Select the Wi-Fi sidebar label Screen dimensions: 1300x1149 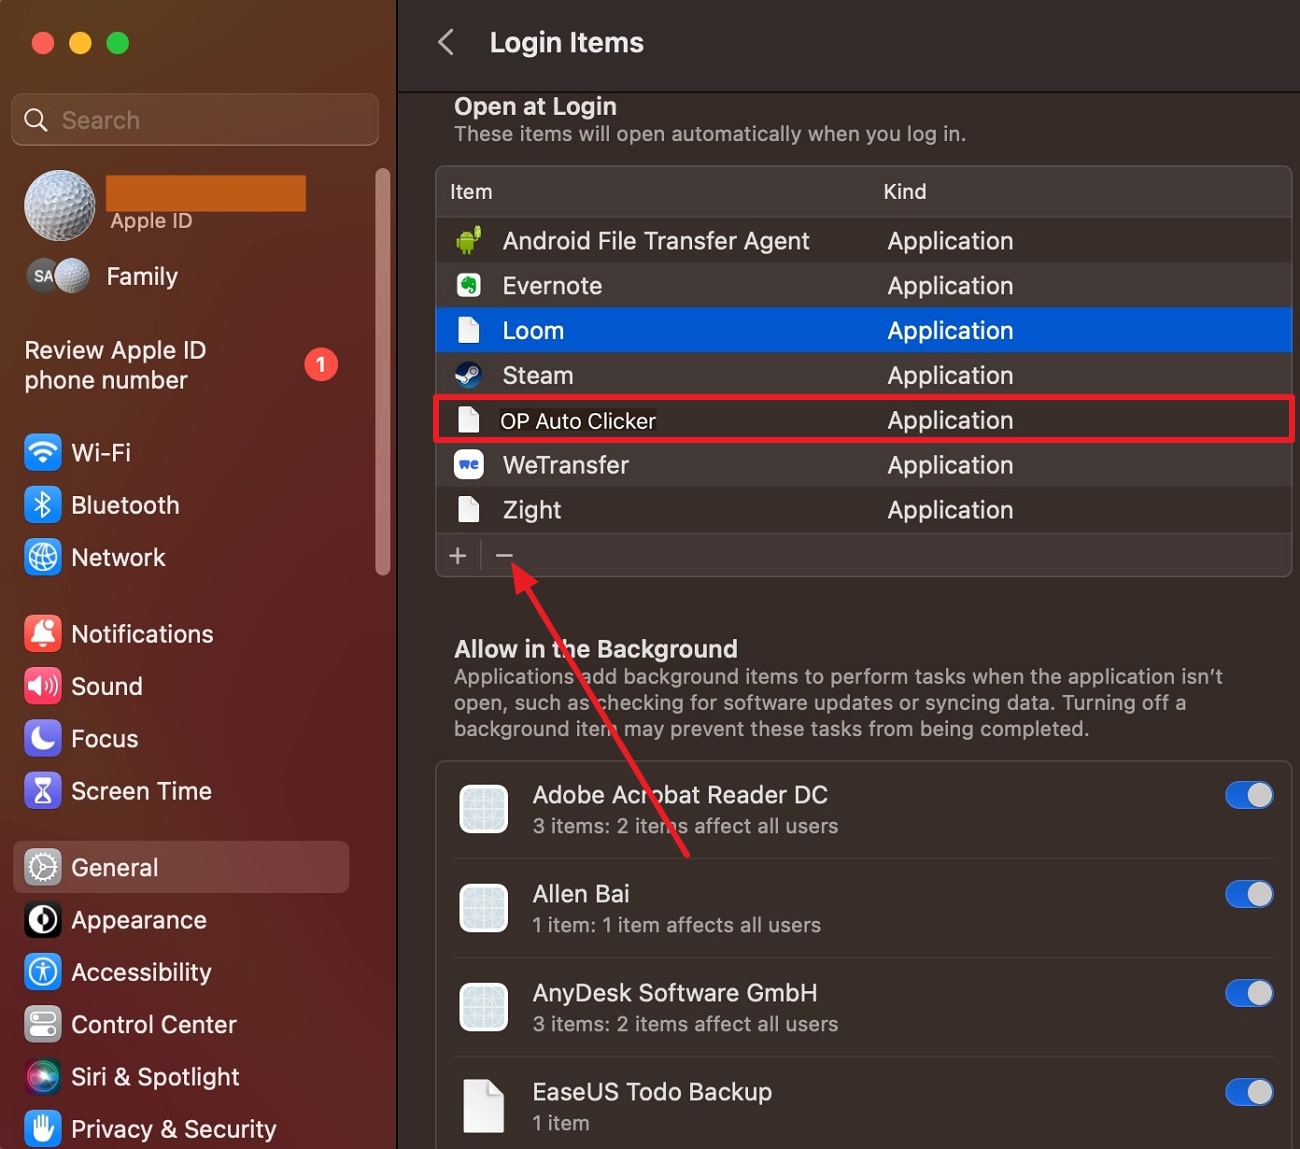coord(101,453)
